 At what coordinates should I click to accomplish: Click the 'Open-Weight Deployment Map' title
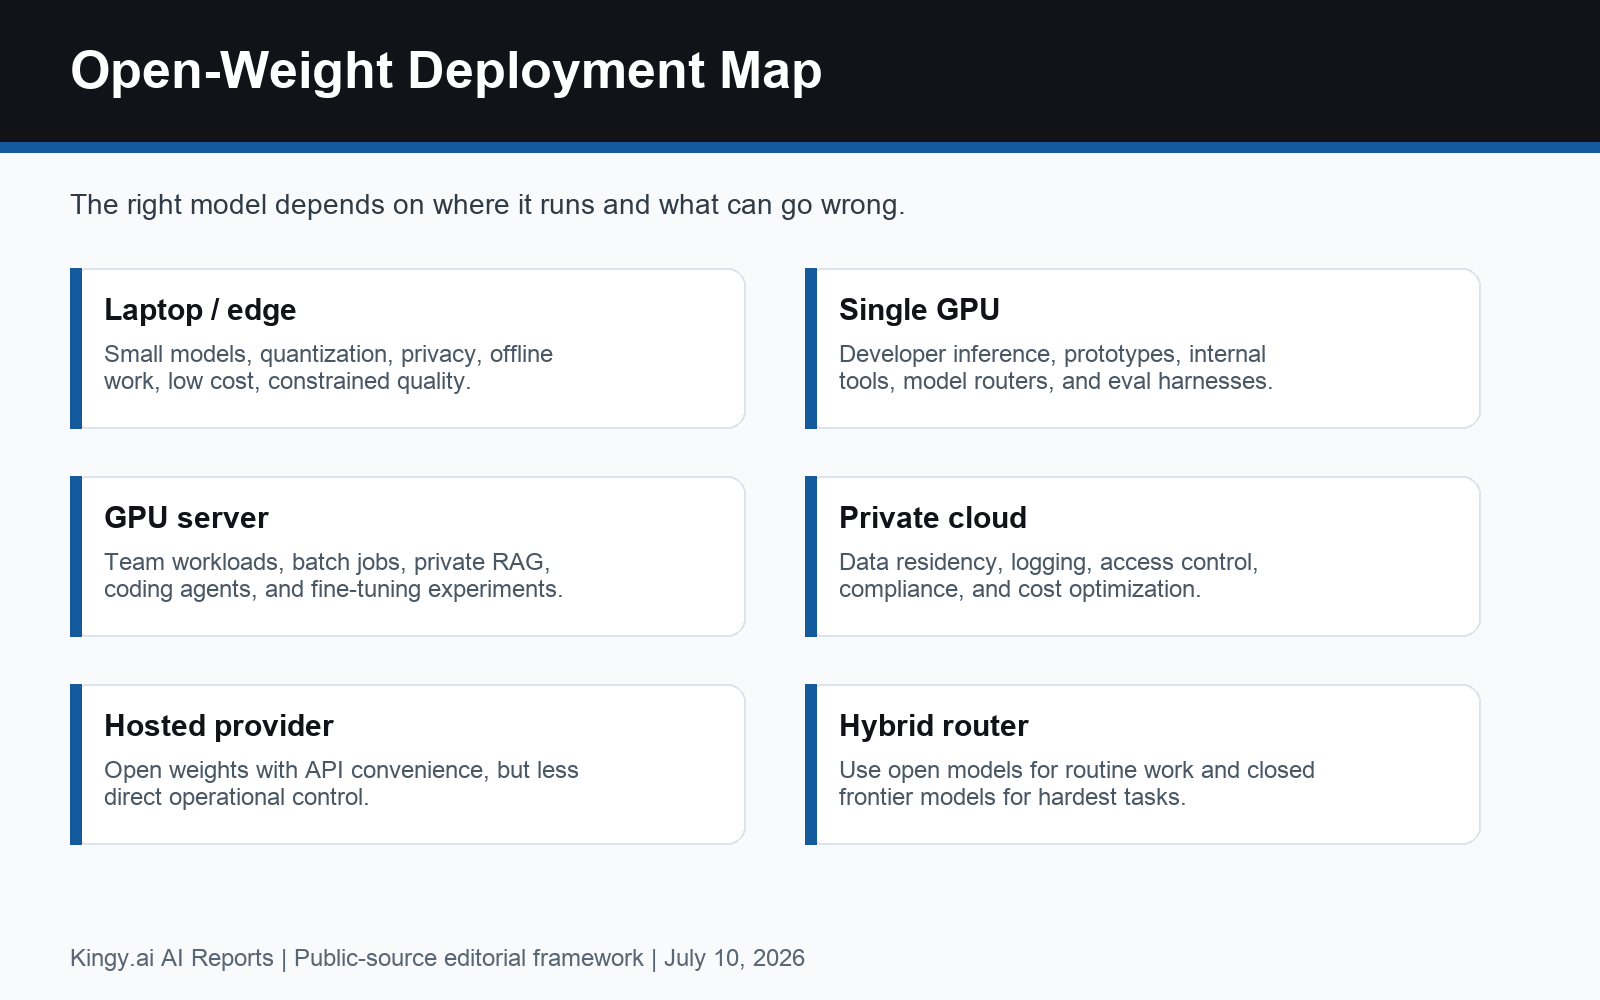(446, 72)
